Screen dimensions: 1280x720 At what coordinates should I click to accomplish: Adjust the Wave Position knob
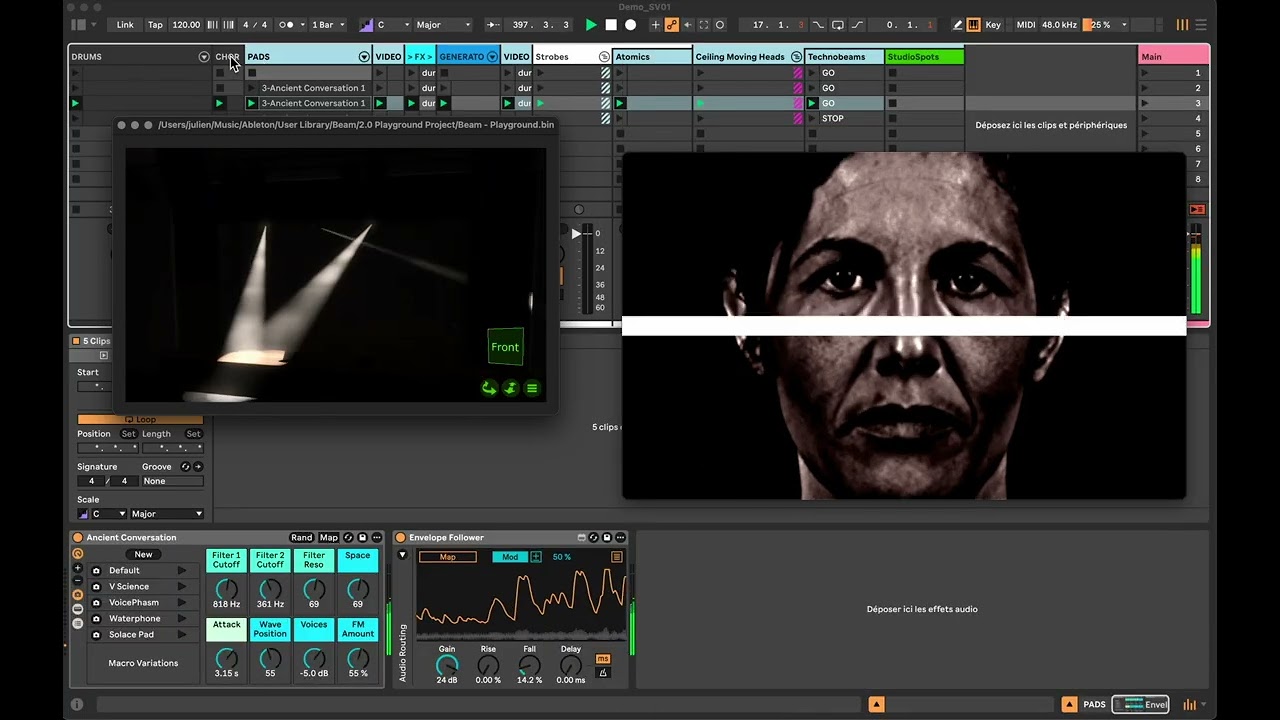270,658
